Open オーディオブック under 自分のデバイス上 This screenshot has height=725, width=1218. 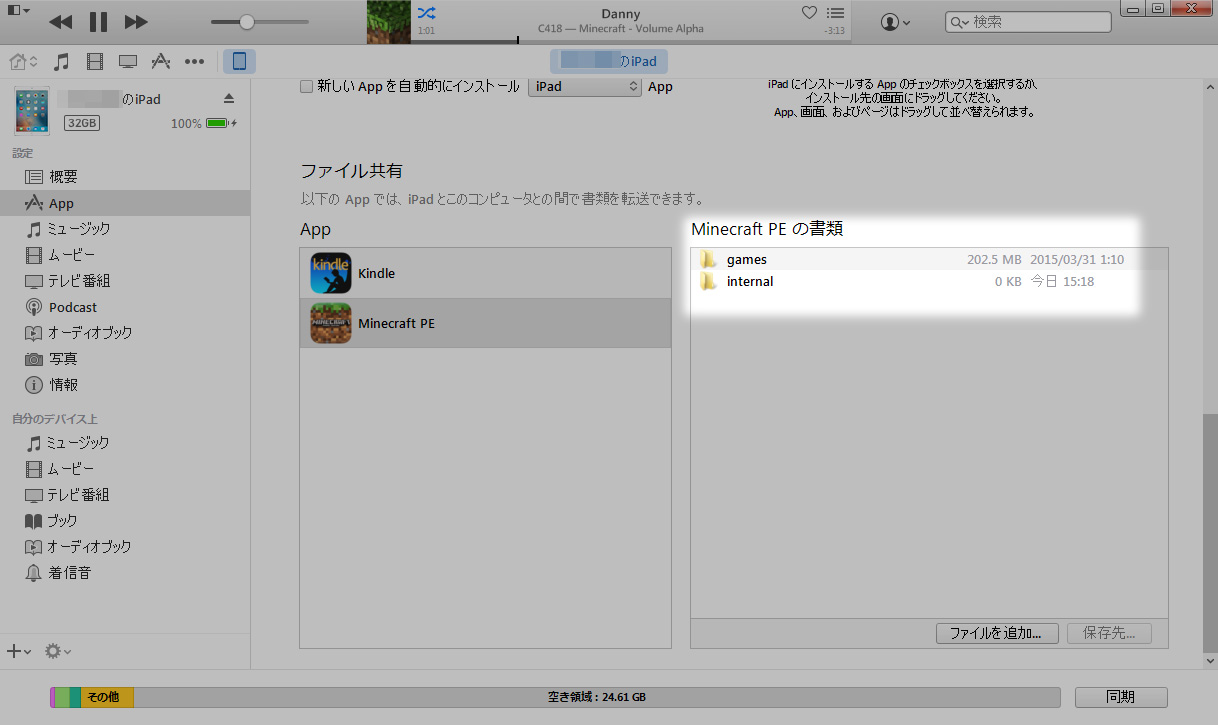(125, 547)
